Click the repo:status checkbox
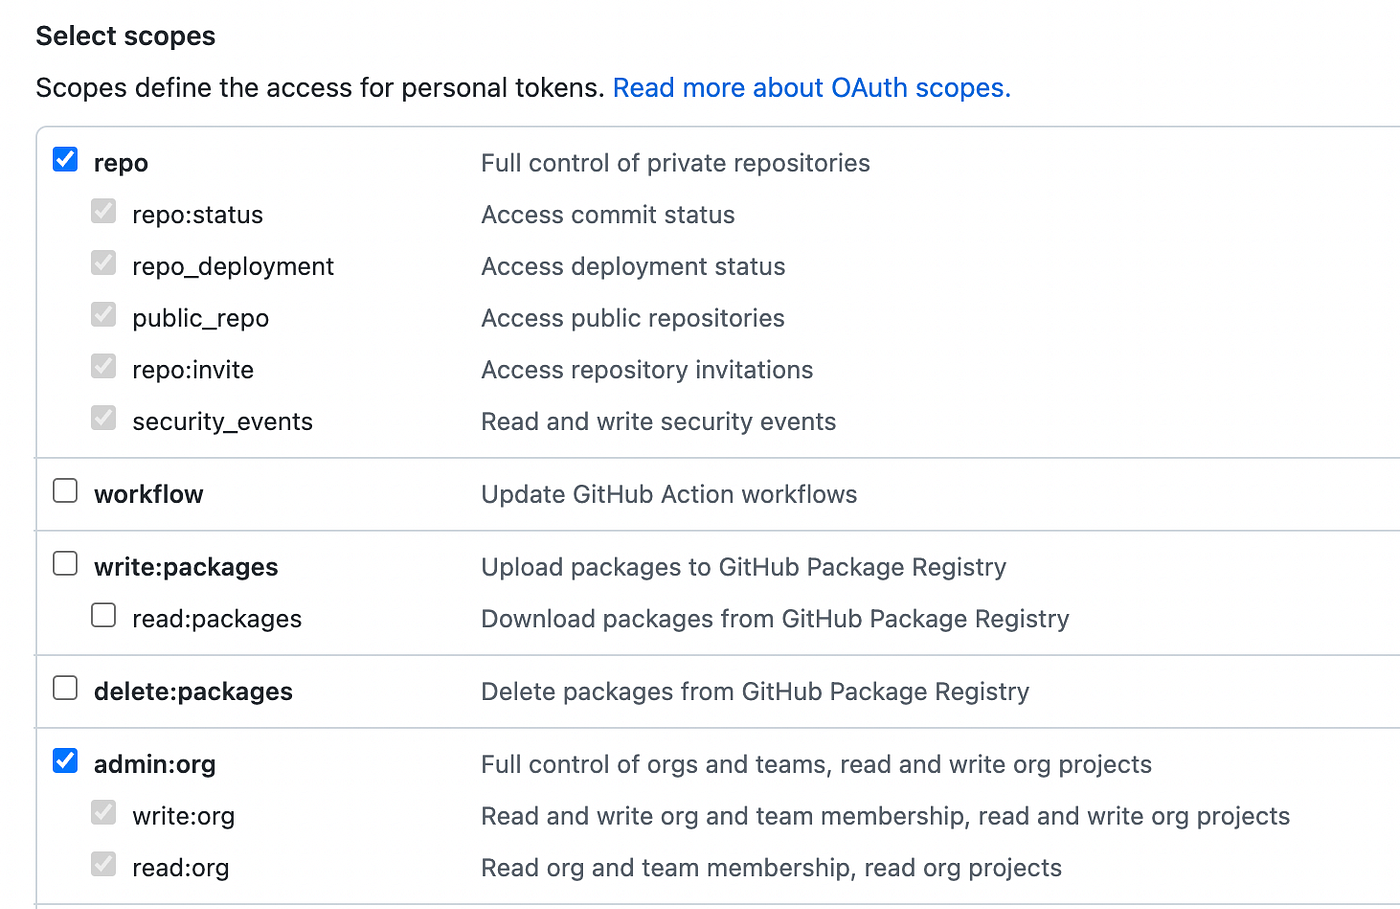Screen dimensions: 1400x909 click(103, 210)
